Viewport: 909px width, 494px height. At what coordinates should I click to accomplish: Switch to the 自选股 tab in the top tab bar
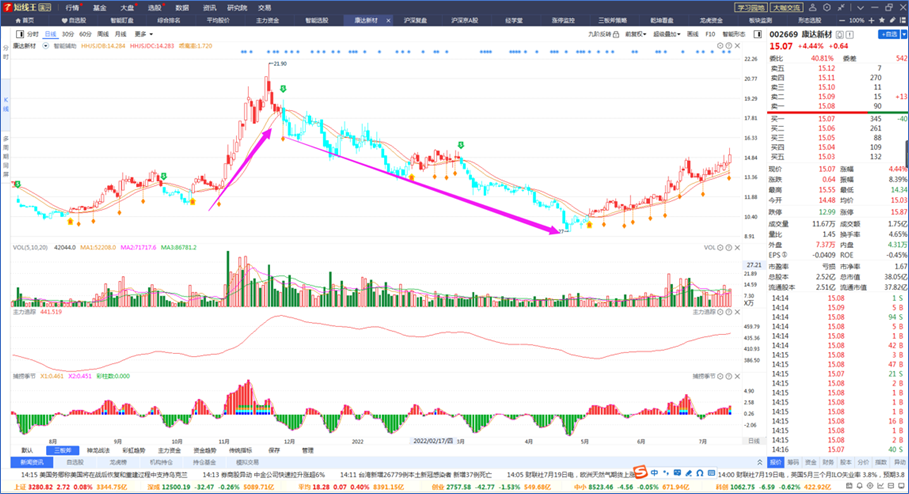click(x=74, y=20)
